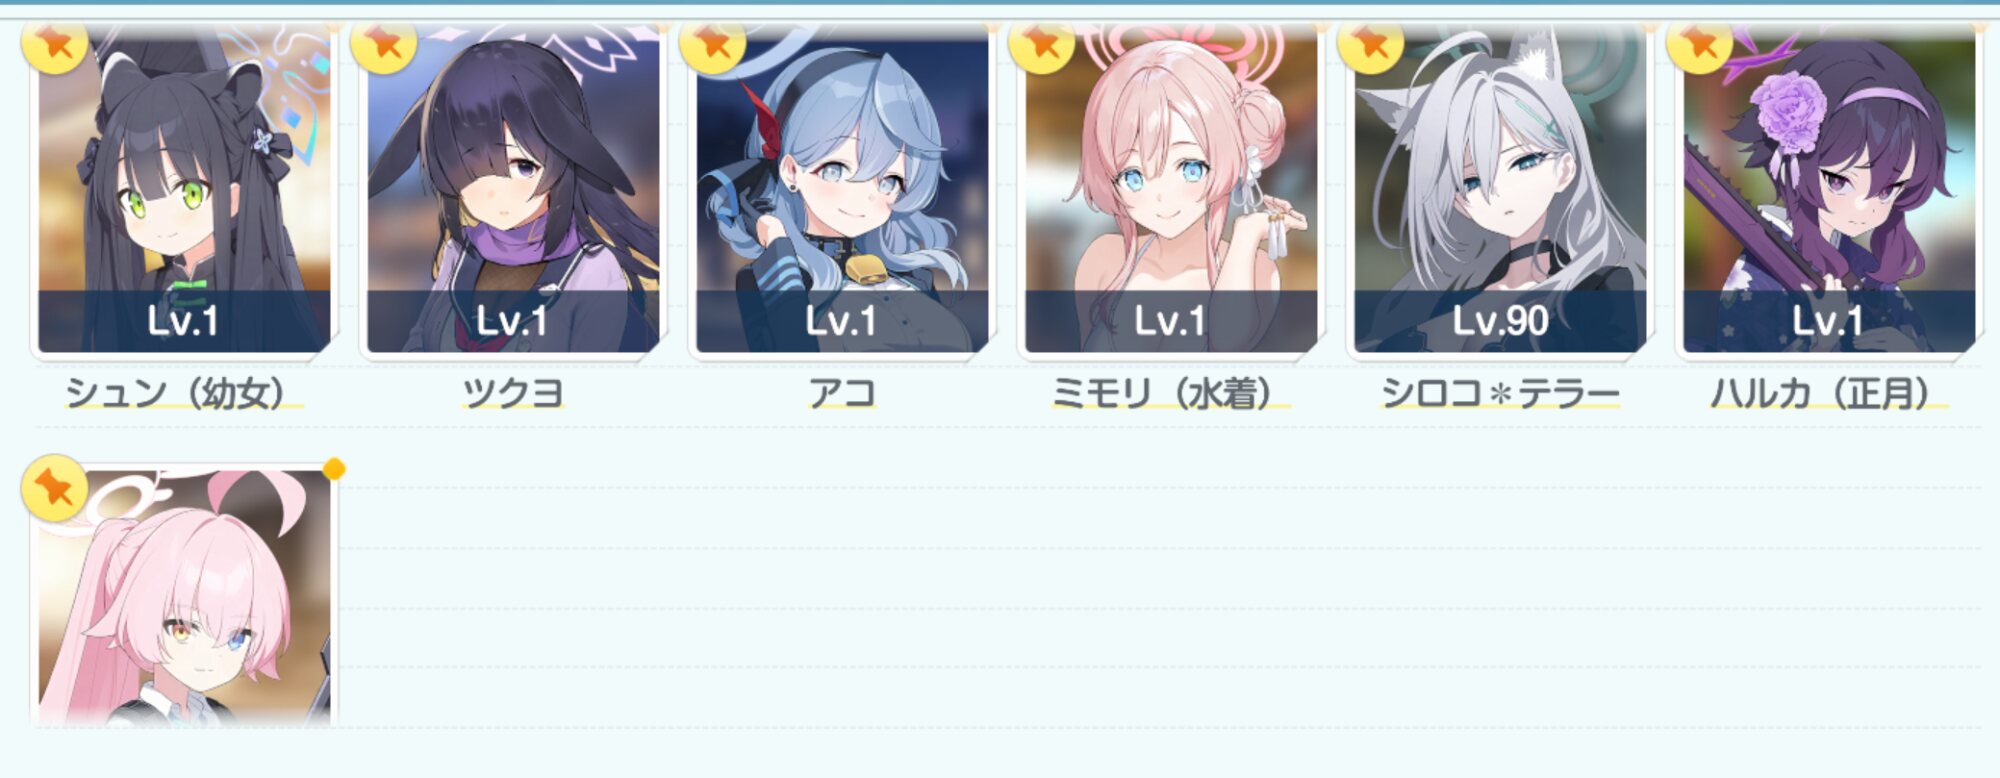Click the ミモリ(水着) name label

click(1171, 394)
